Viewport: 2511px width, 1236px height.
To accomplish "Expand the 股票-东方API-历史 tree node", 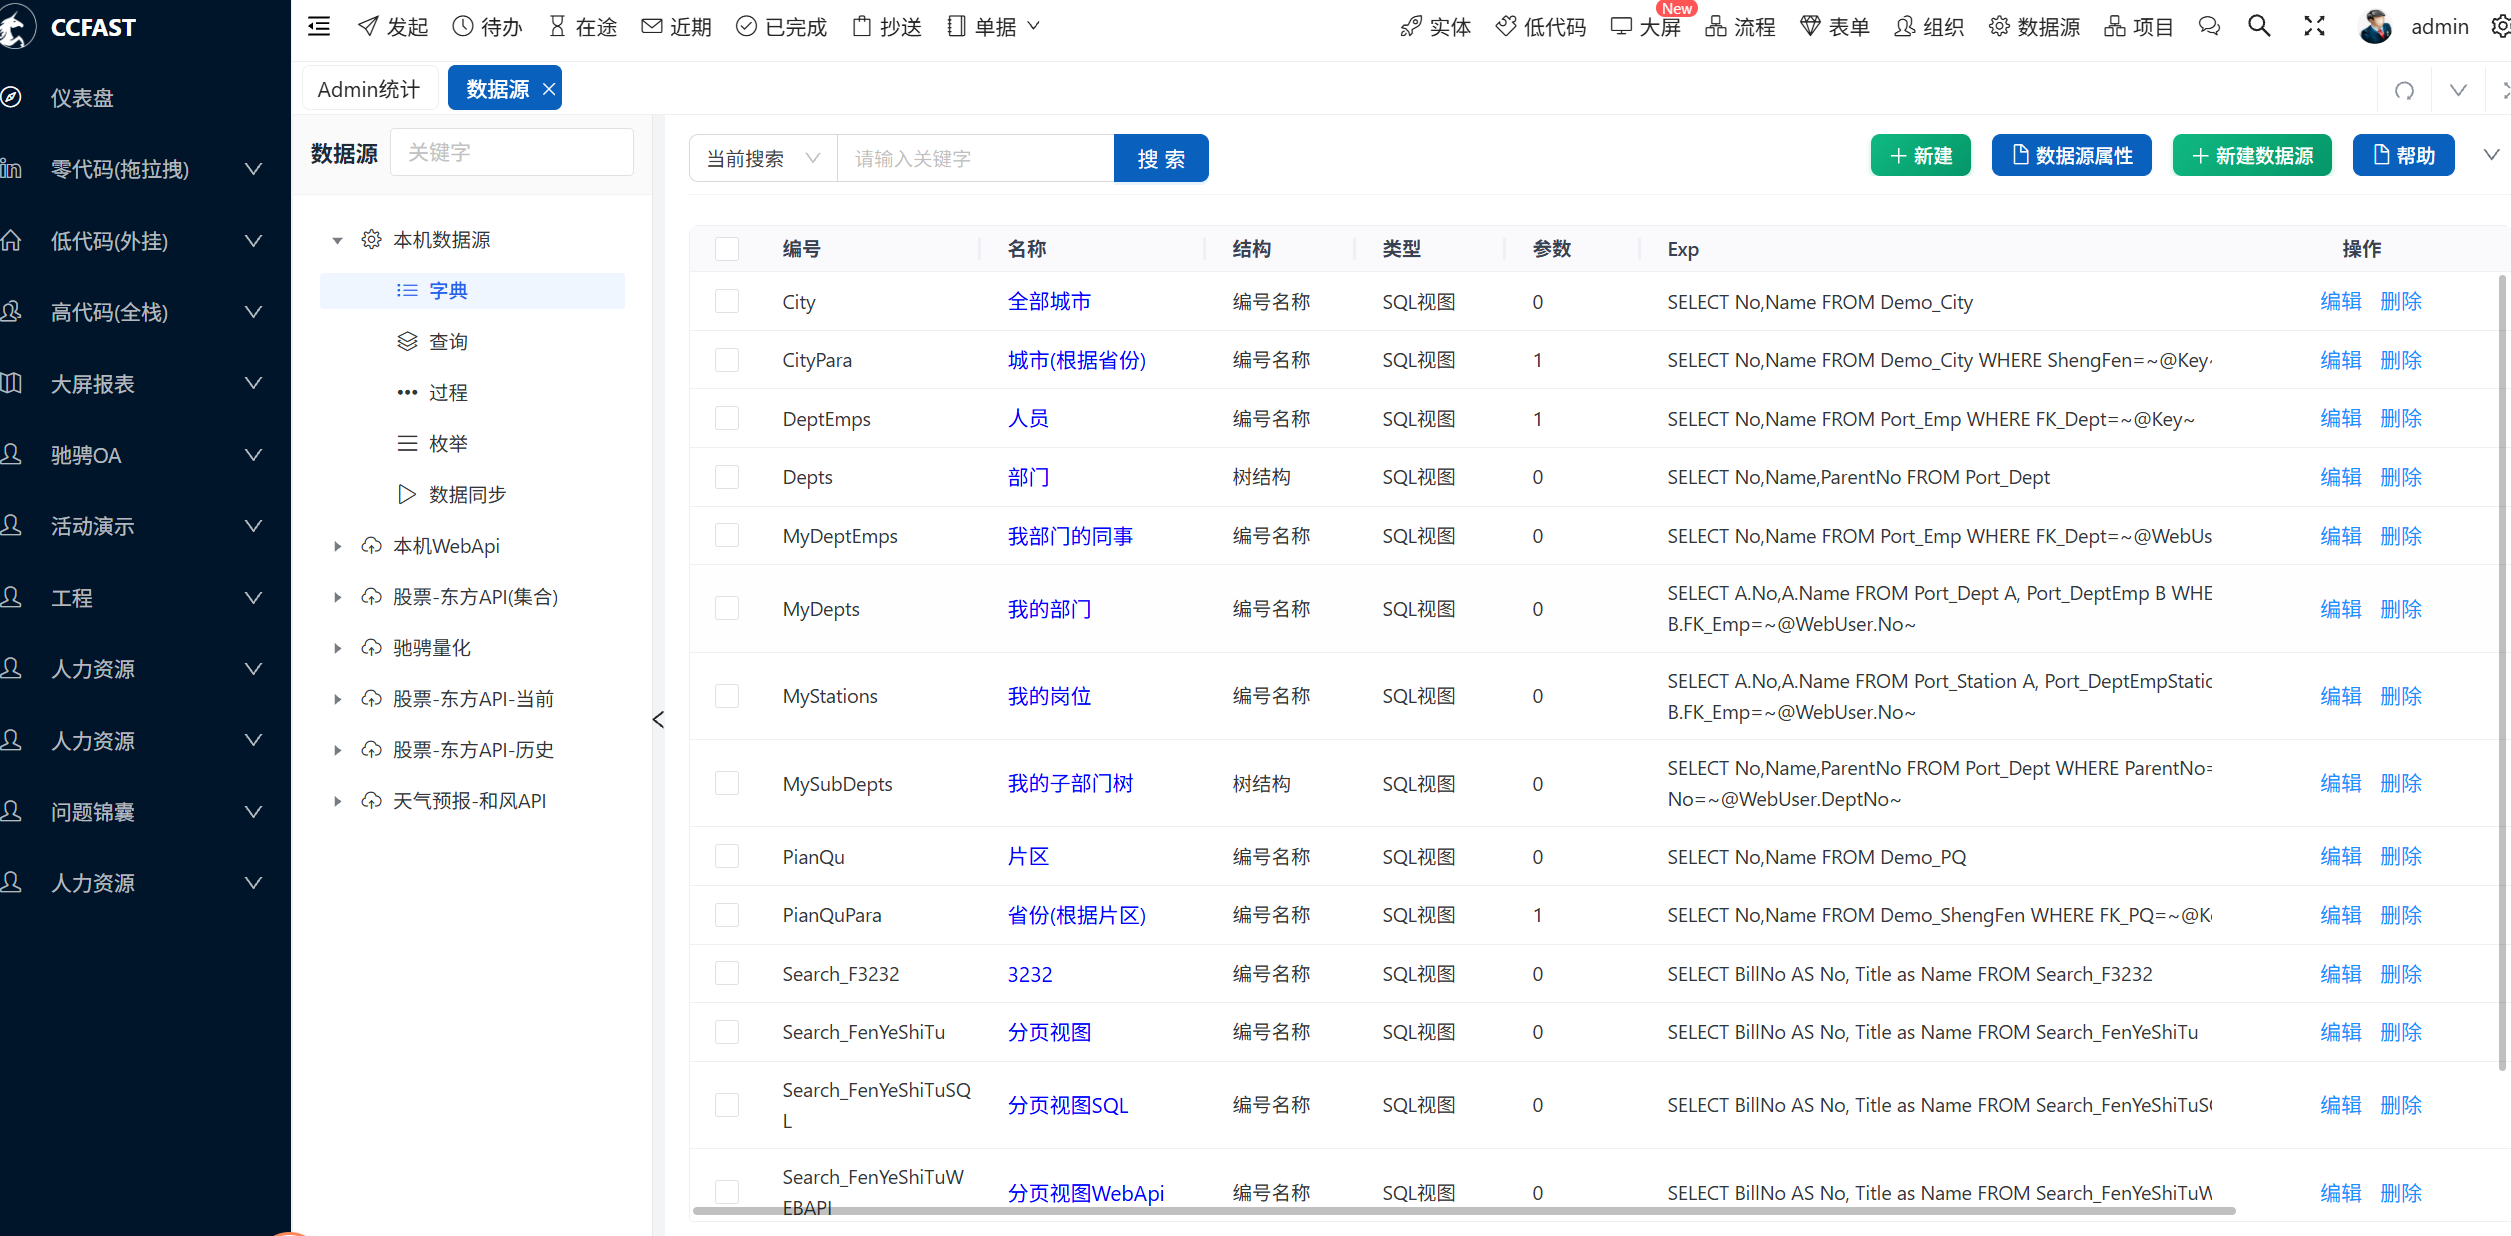I will (x=337, y=750).
